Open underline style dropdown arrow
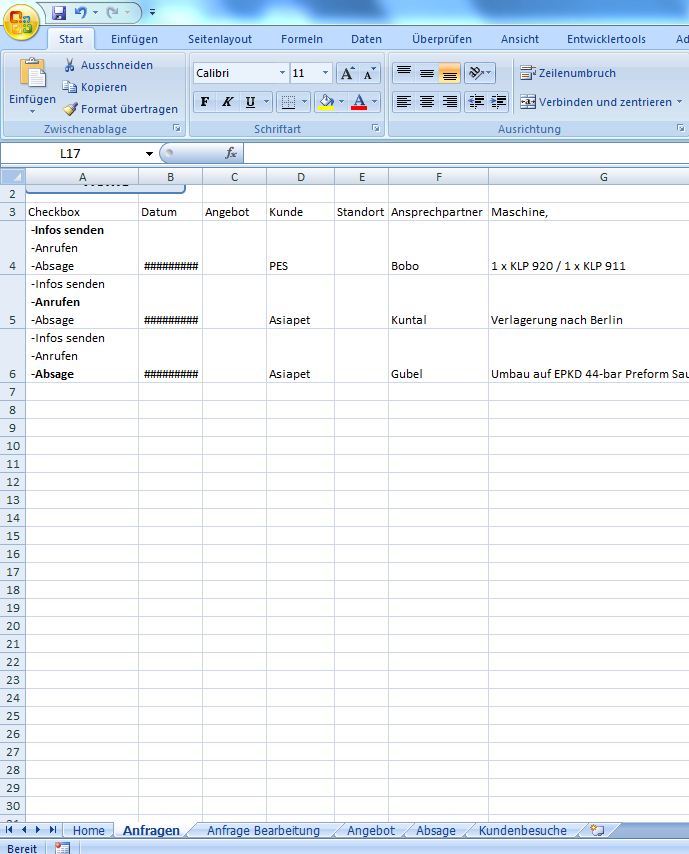Viewport: 689px width, 854px height. tap(266, 102)
